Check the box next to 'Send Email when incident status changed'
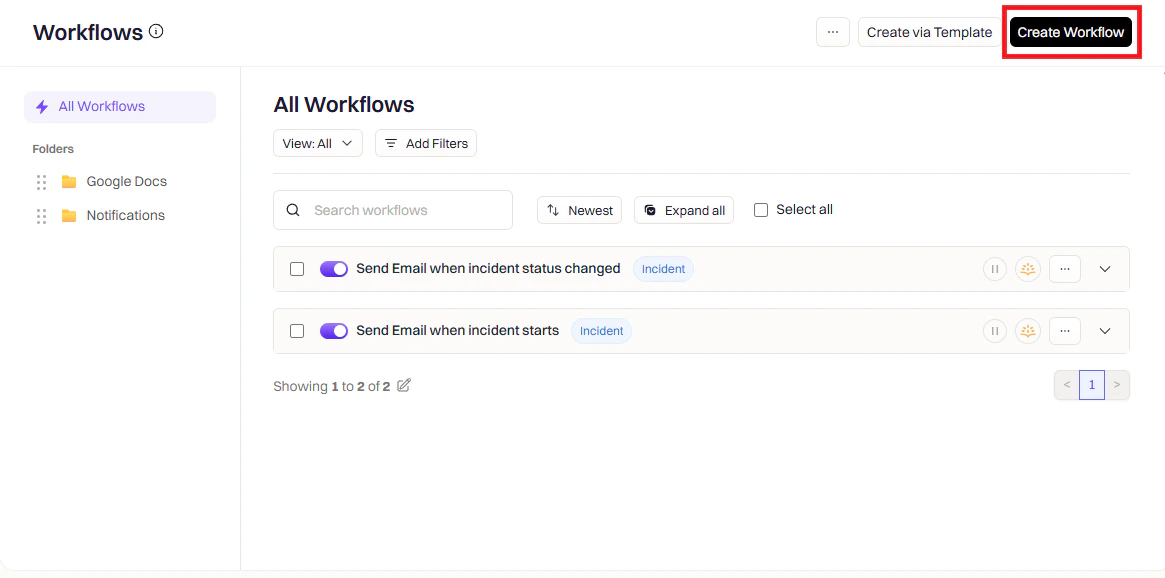Viewport: 1165px width, 578px height. click(297, 268)
